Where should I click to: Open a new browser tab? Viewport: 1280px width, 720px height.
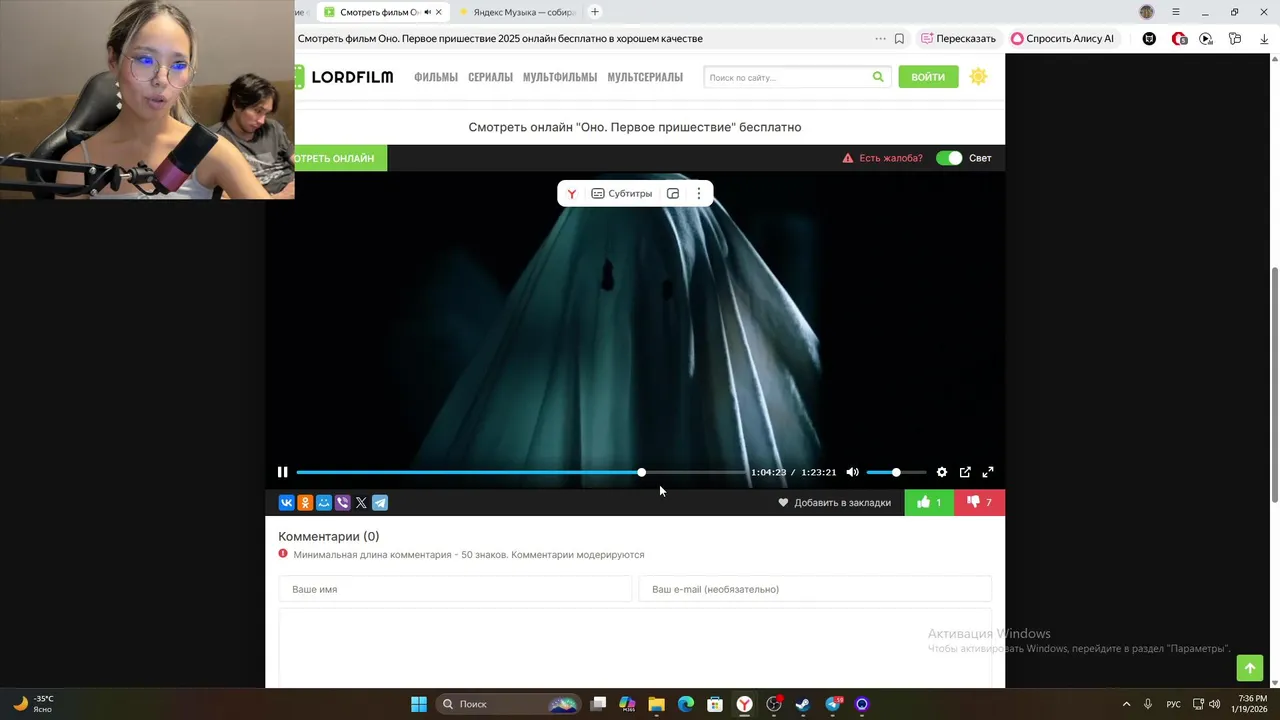pos(595,12)
